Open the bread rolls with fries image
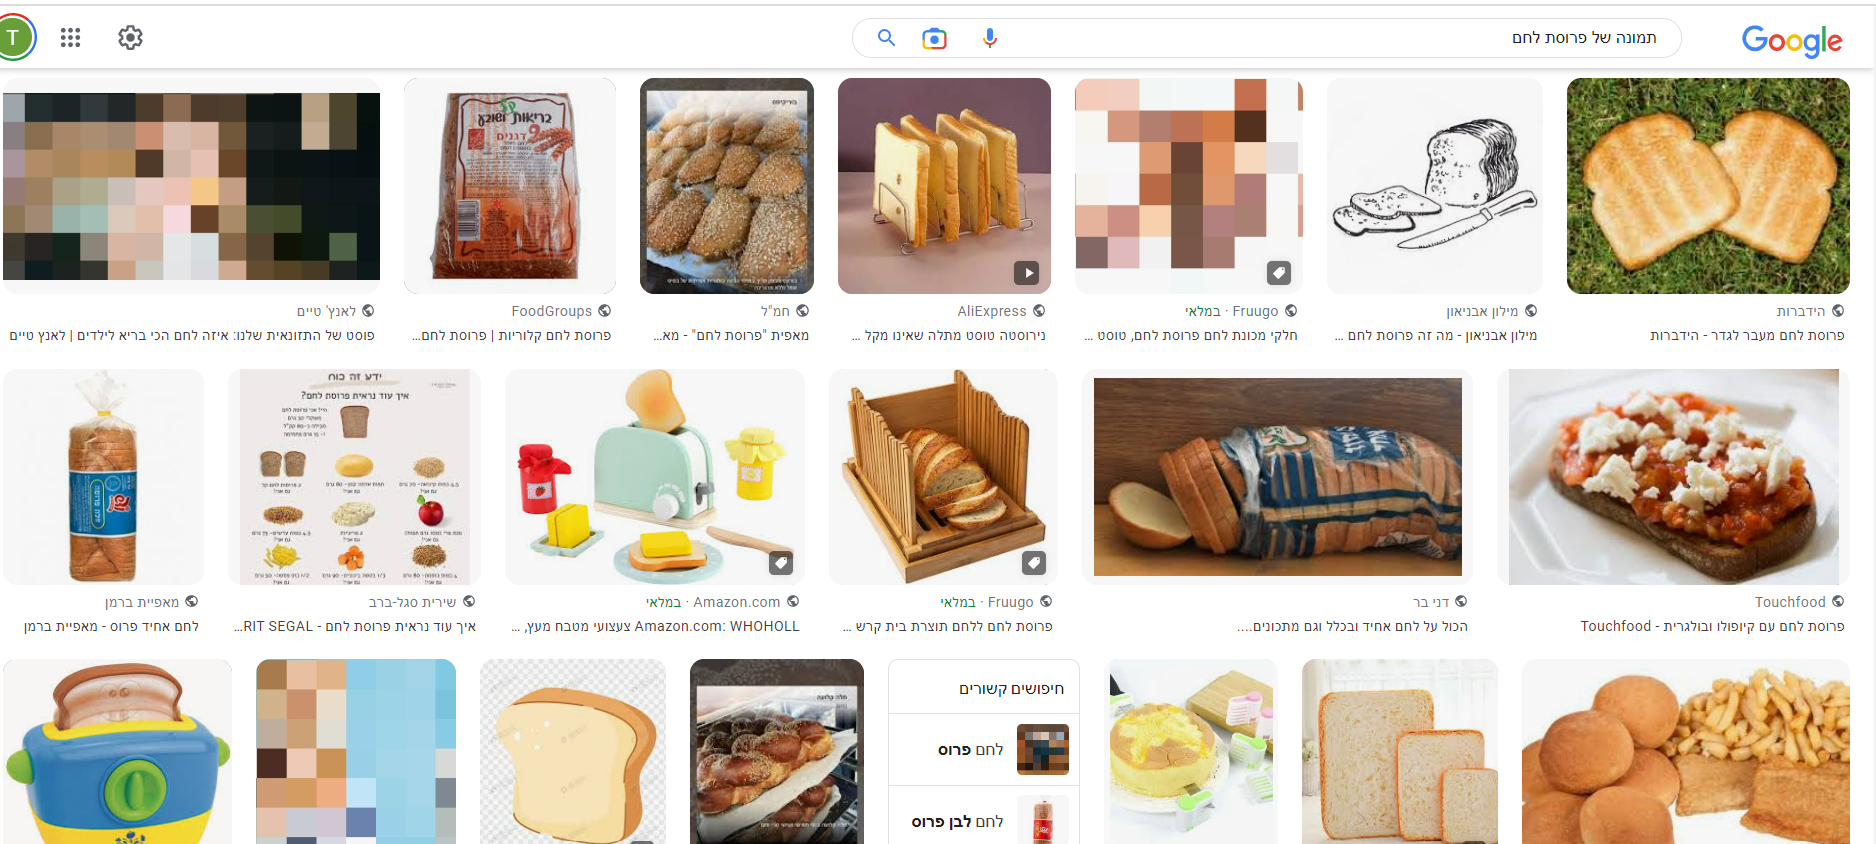Screen dimensions: 1876x844 pyautogui.click(x=1685, y=751)
